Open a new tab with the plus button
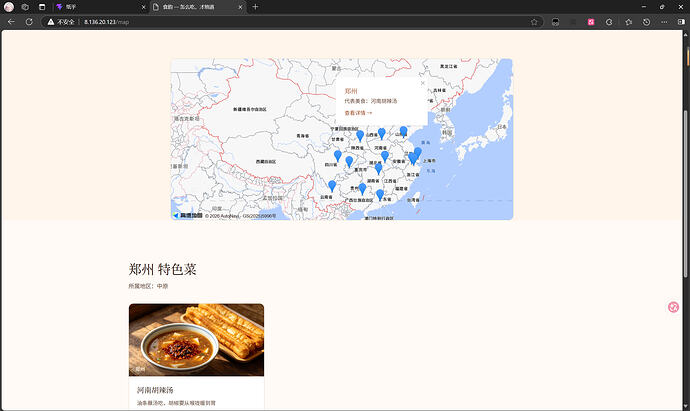This screenshot has width=690, height=411. (x=255, y=7)
